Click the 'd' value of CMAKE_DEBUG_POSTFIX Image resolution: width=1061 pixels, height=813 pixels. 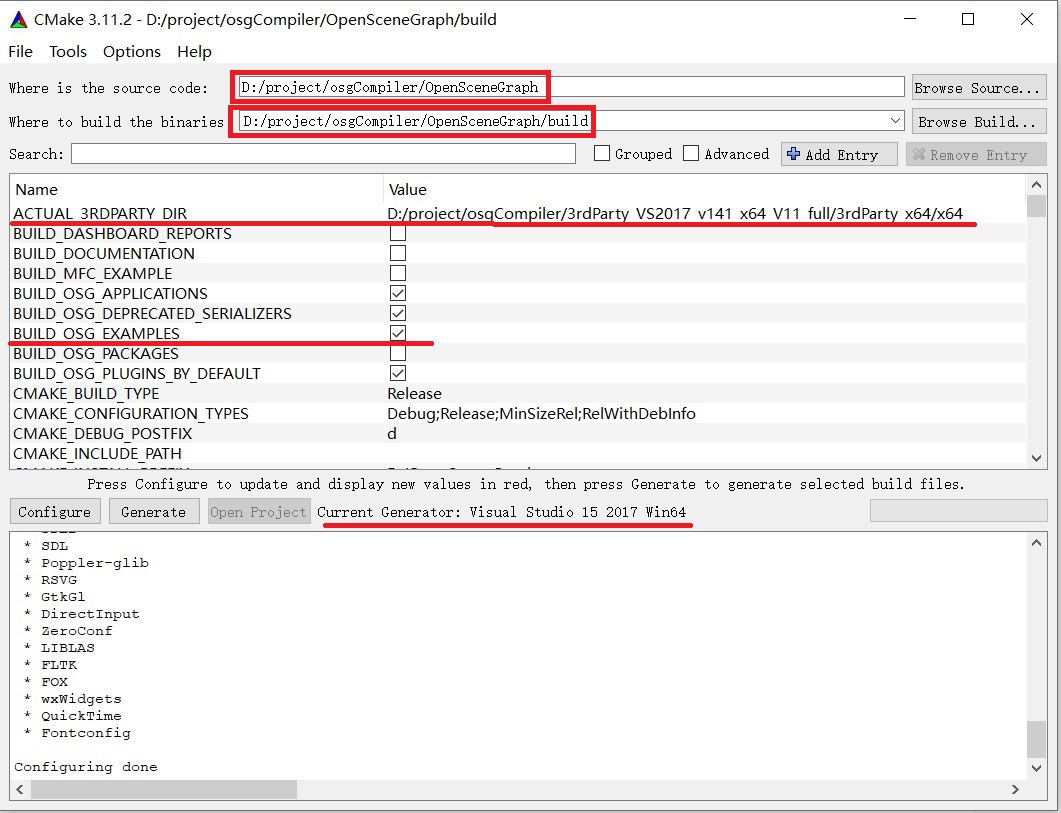click(x=392, y=433)
